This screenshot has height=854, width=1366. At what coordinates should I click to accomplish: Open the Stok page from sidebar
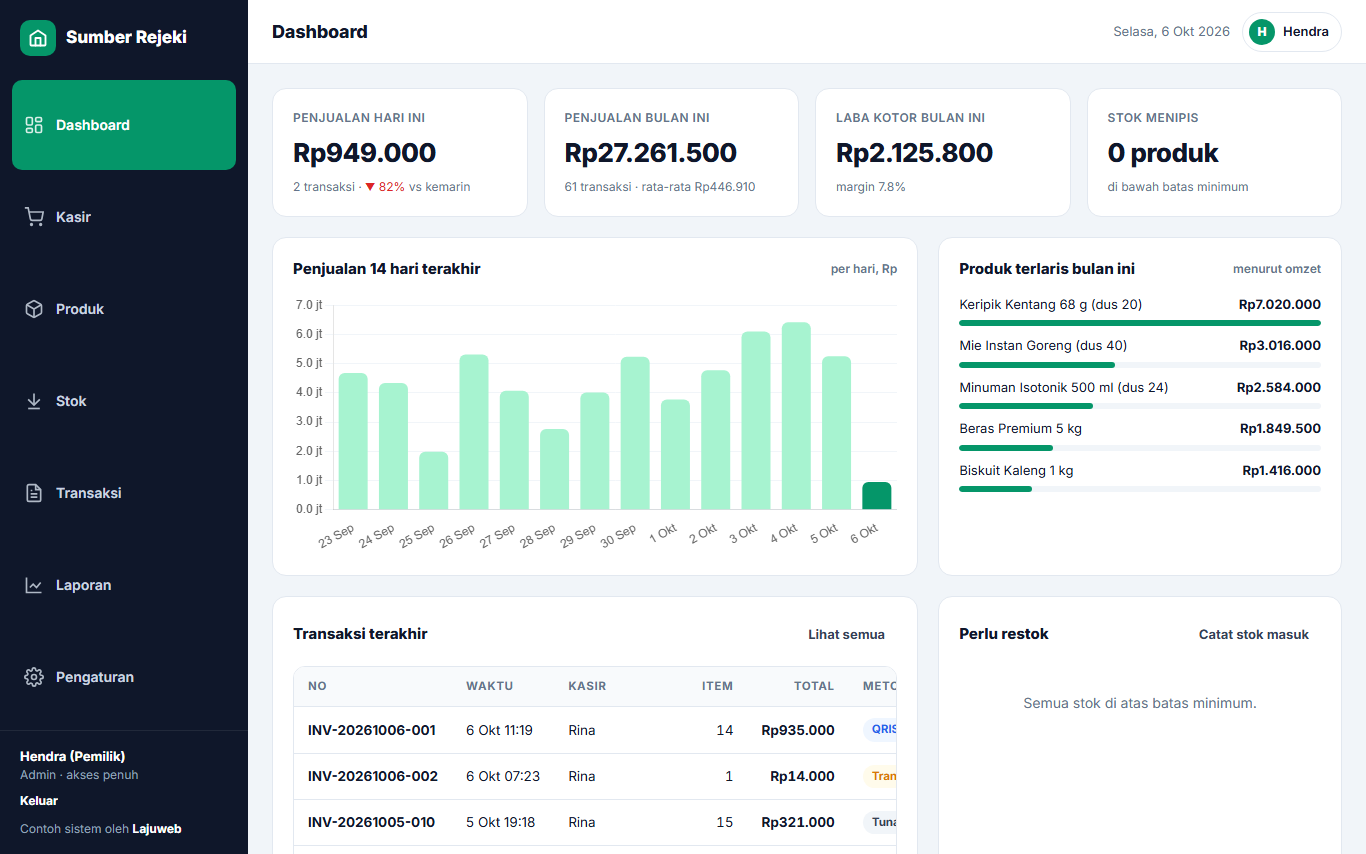pyautogui.click(x=124, y=401)
